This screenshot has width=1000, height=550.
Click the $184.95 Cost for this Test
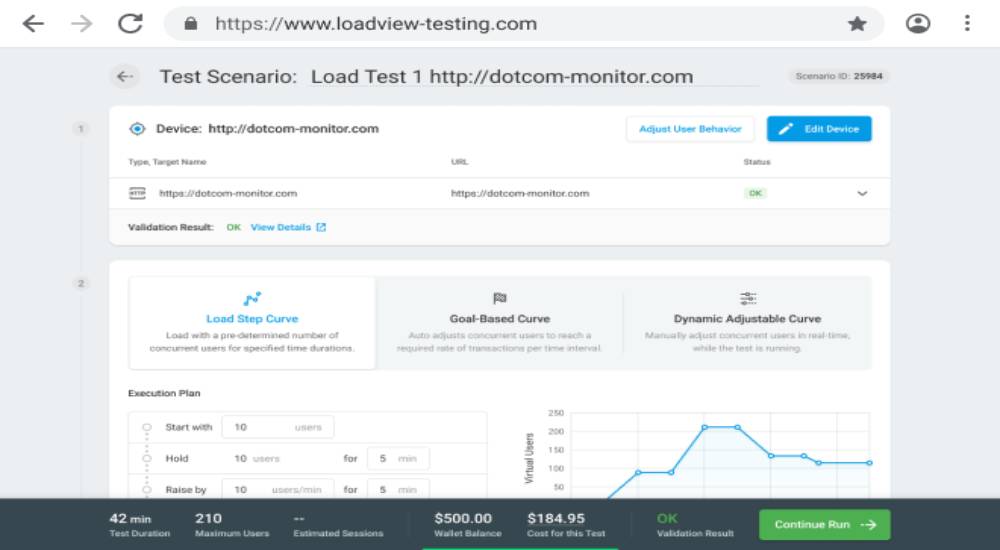pos(556,518)
